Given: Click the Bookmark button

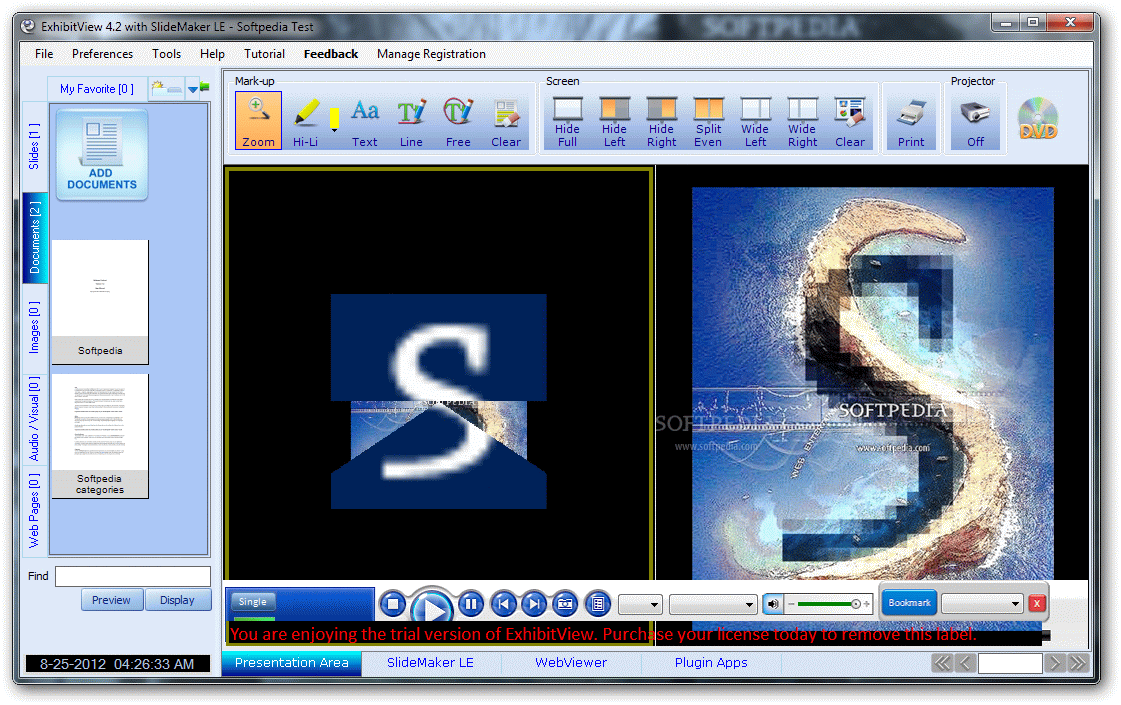Looking at the screenshot, I should pos(909,603).
